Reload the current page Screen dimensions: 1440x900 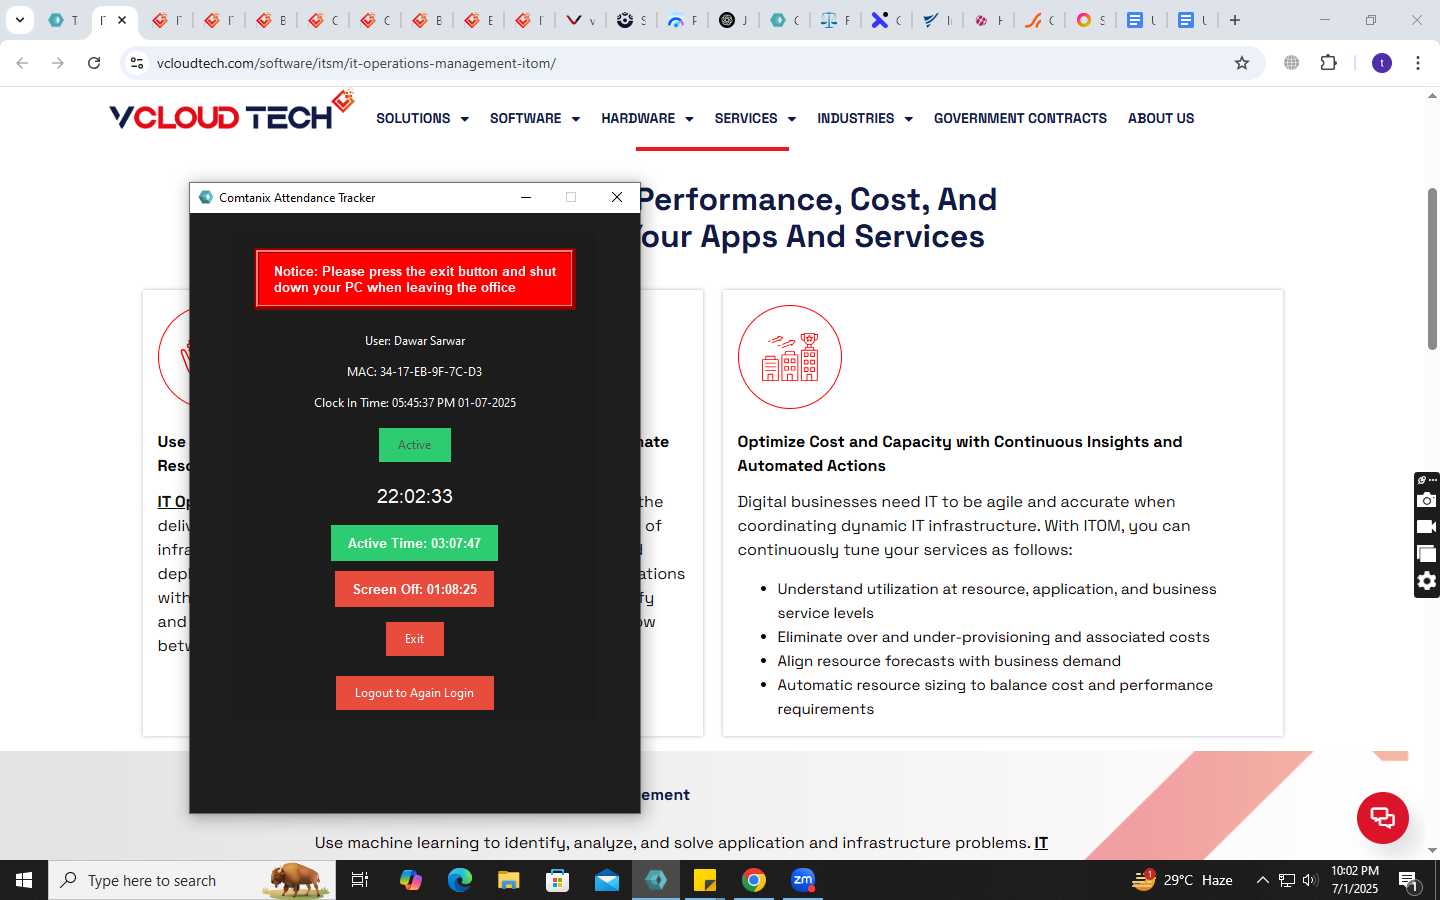tap(94, 63)
